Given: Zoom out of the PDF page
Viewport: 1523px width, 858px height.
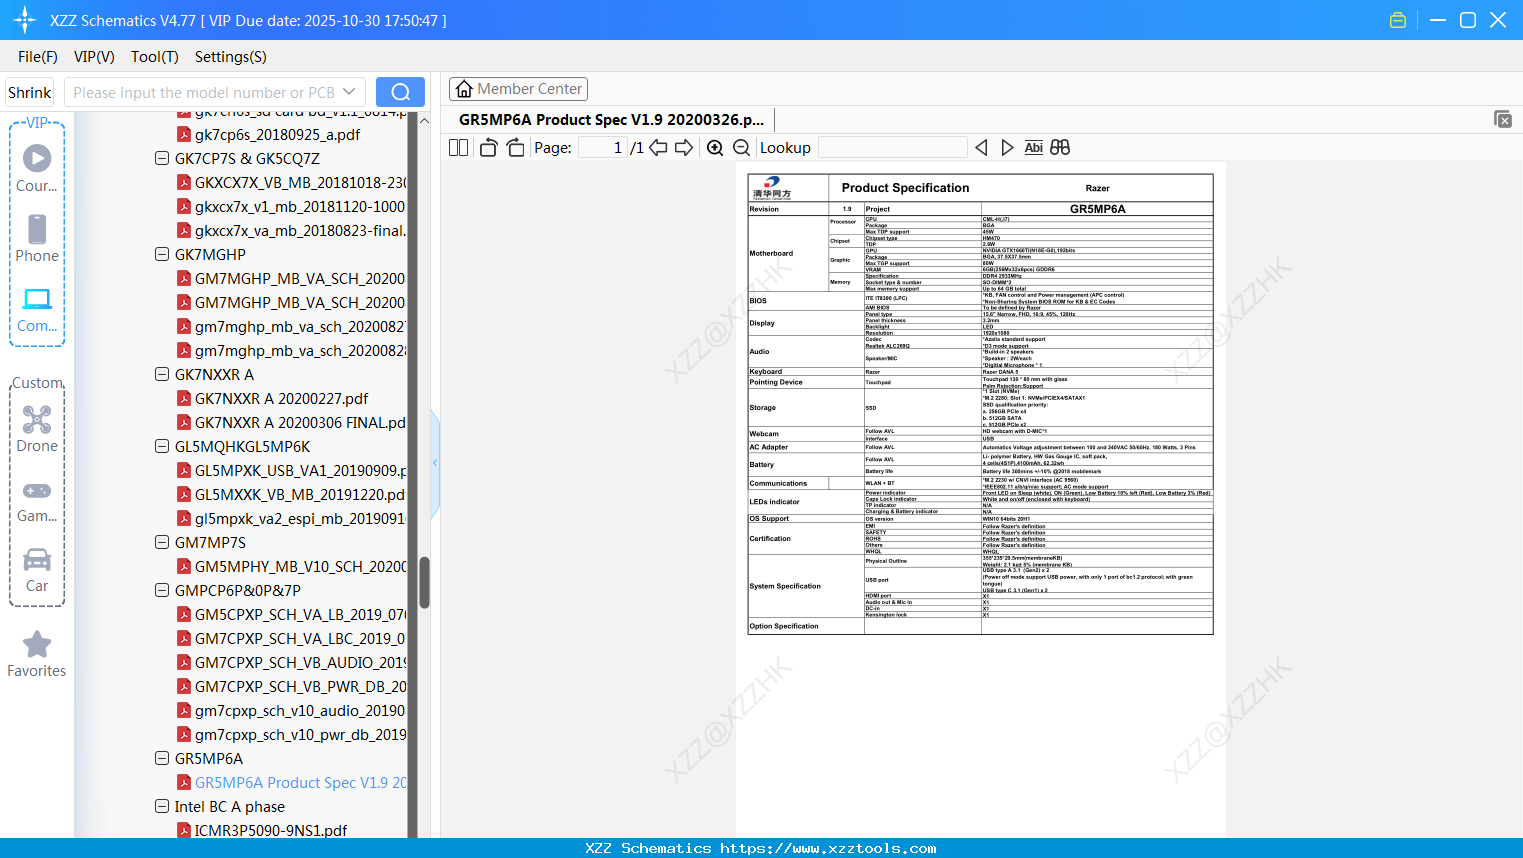Looking at the screenshot, I should click(741, 148).
